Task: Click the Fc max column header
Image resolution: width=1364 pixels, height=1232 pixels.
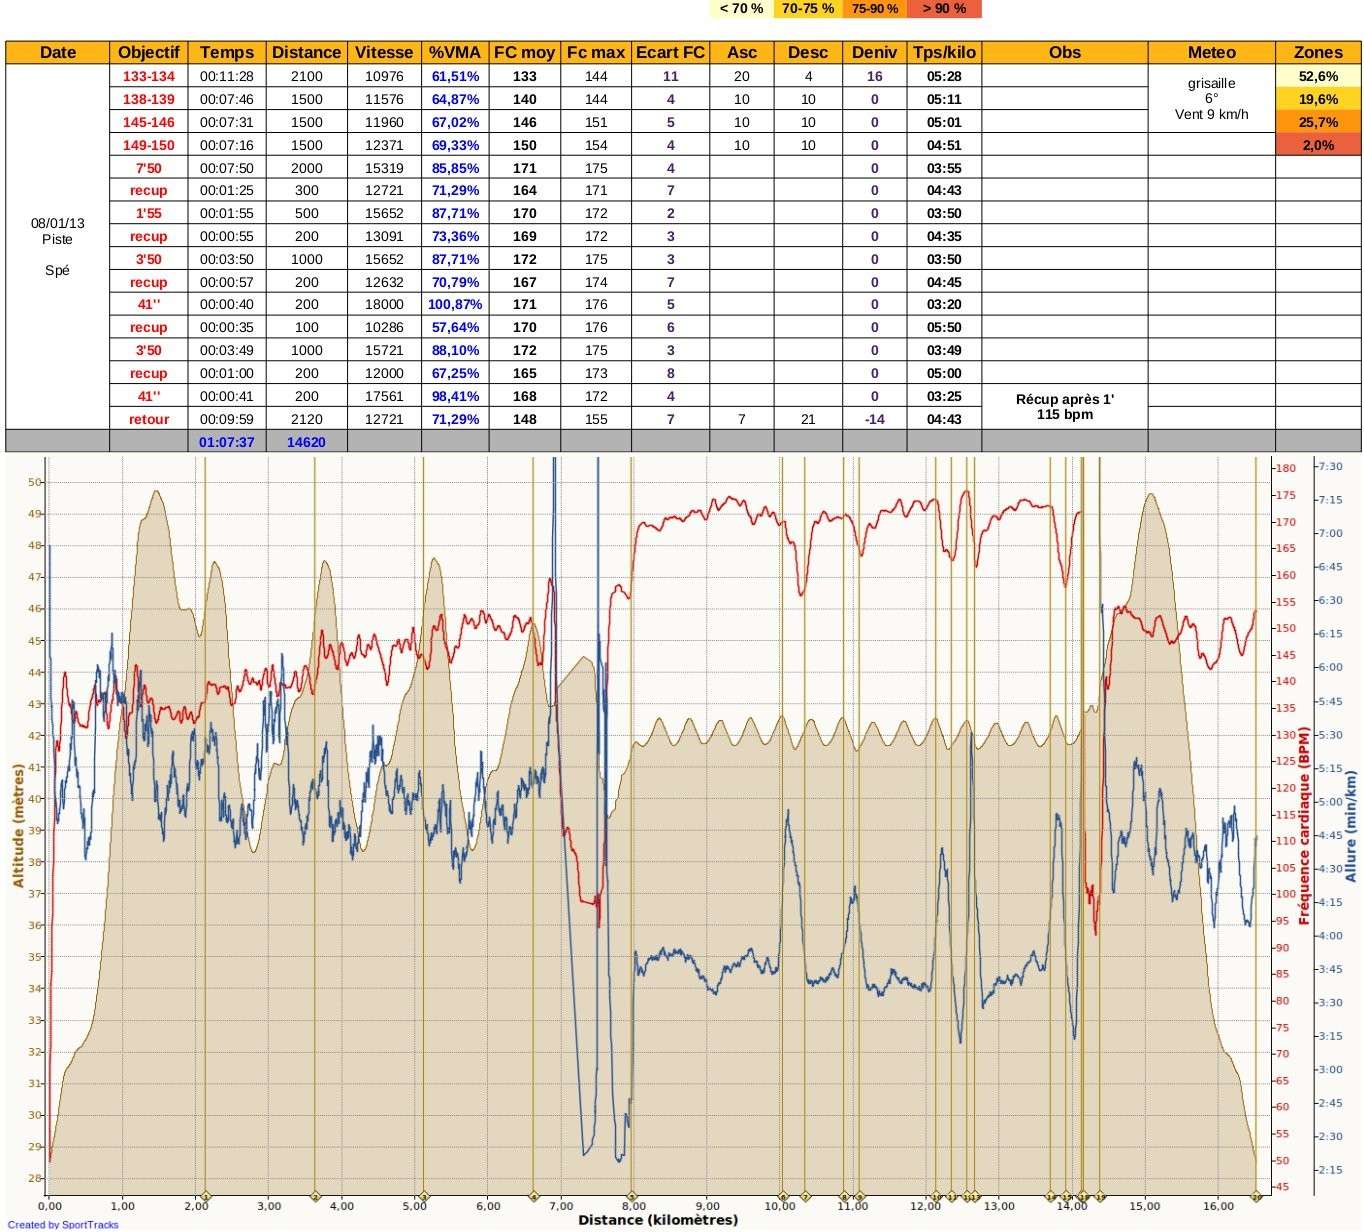Action: (596, 52)
